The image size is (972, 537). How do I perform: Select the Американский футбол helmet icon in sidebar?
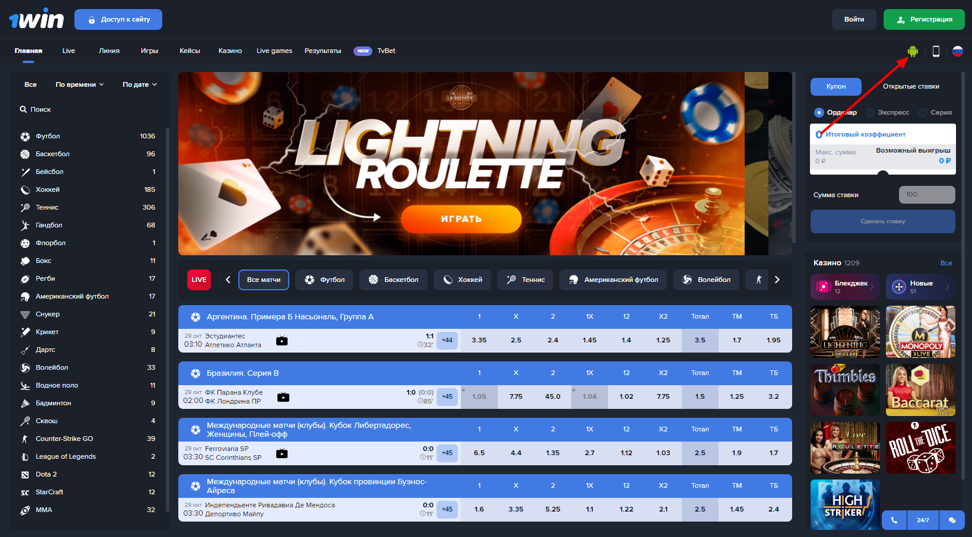[x=25, y=296]
